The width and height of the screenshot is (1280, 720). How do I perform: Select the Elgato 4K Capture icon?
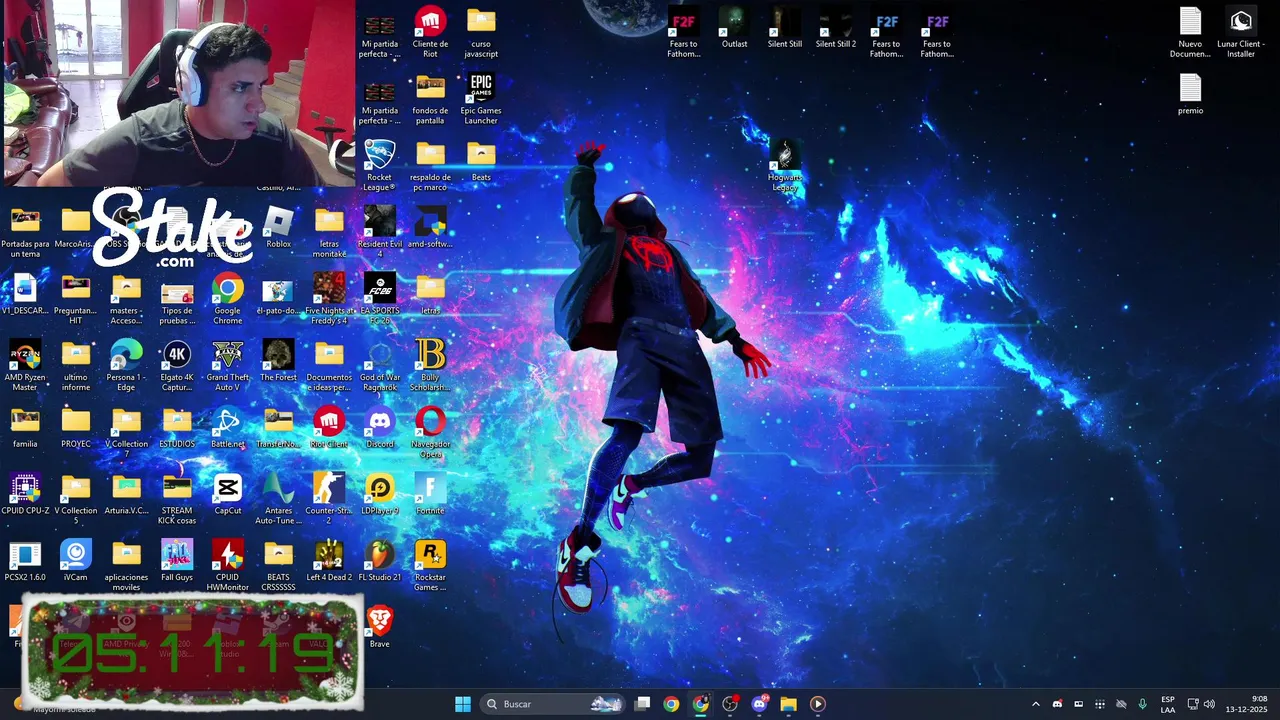click(x=177, y=366)
